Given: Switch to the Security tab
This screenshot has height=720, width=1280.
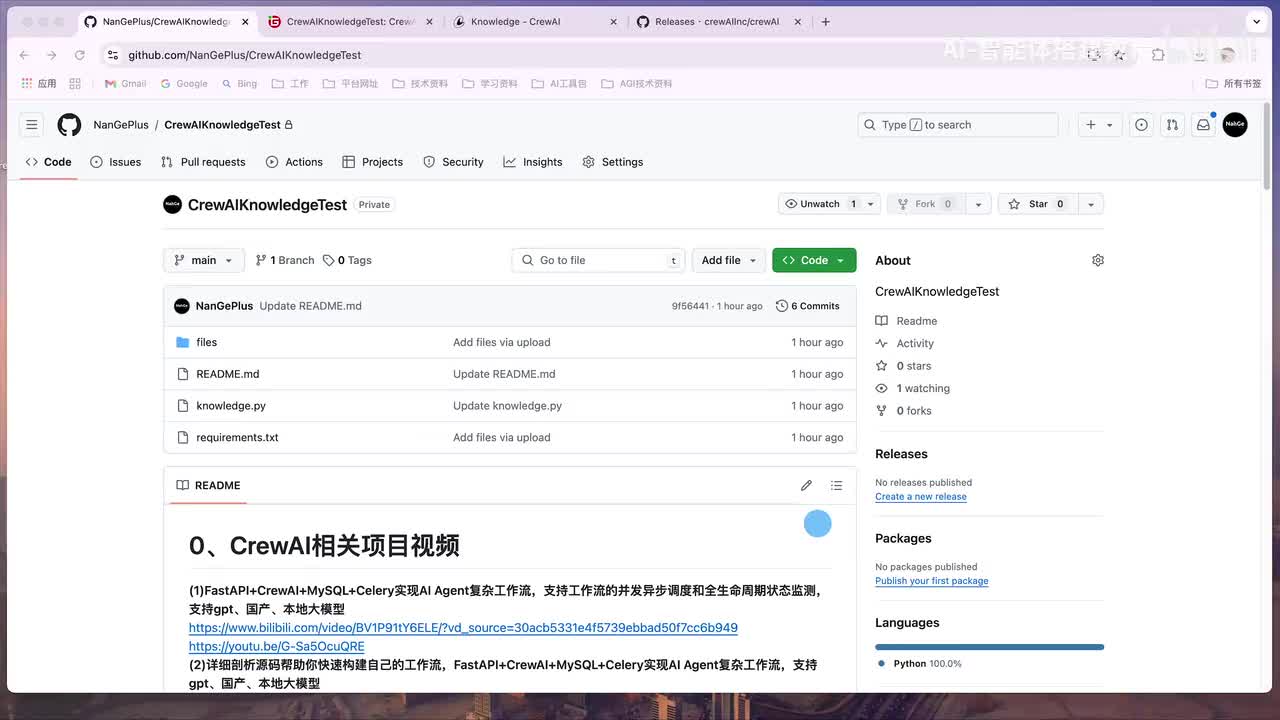Looking at the screenshot, I should pos(453,162).
